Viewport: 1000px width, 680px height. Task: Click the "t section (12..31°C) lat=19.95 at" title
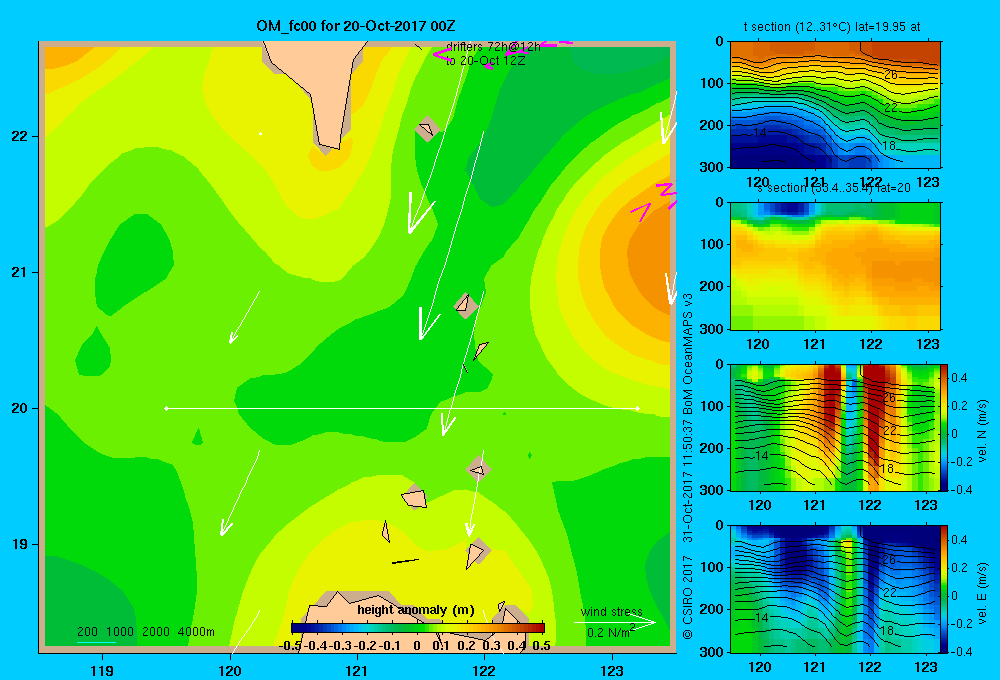(x=832, y=27)
